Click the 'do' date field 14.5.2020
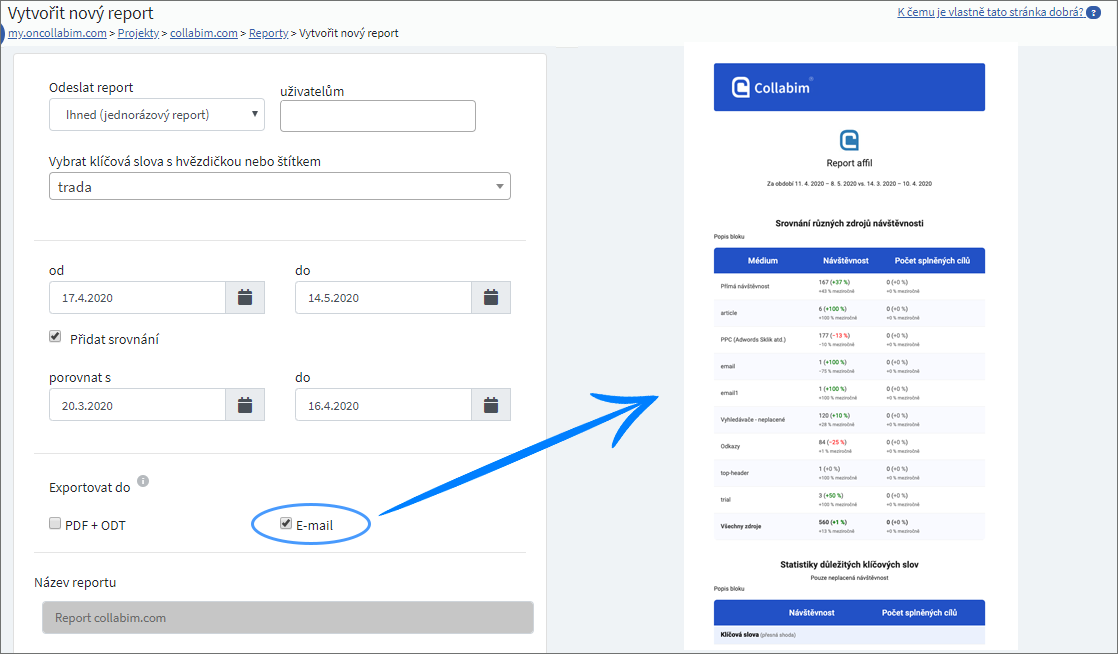1118x654 pixels. 384,297
